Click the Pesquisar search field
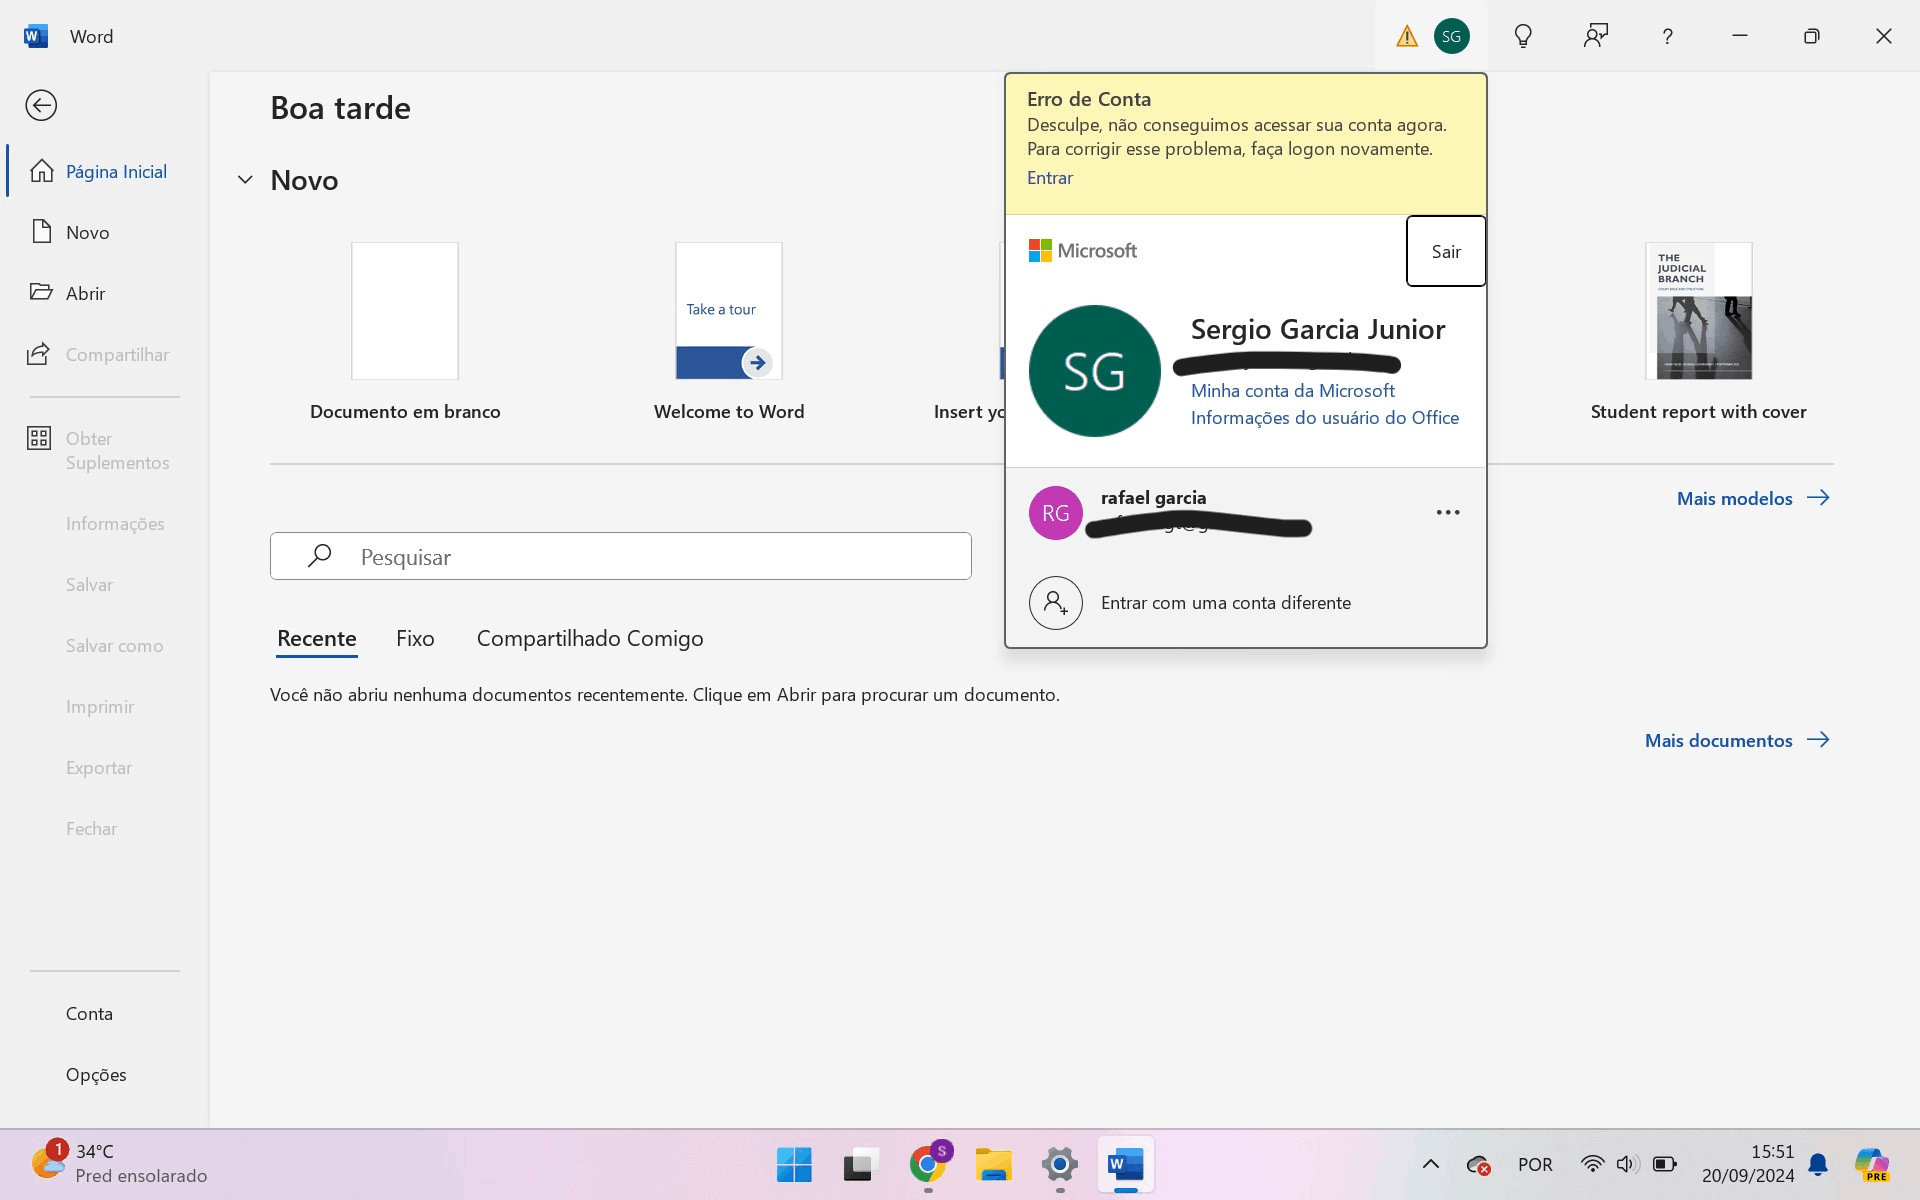 click(x=621, y=556)
